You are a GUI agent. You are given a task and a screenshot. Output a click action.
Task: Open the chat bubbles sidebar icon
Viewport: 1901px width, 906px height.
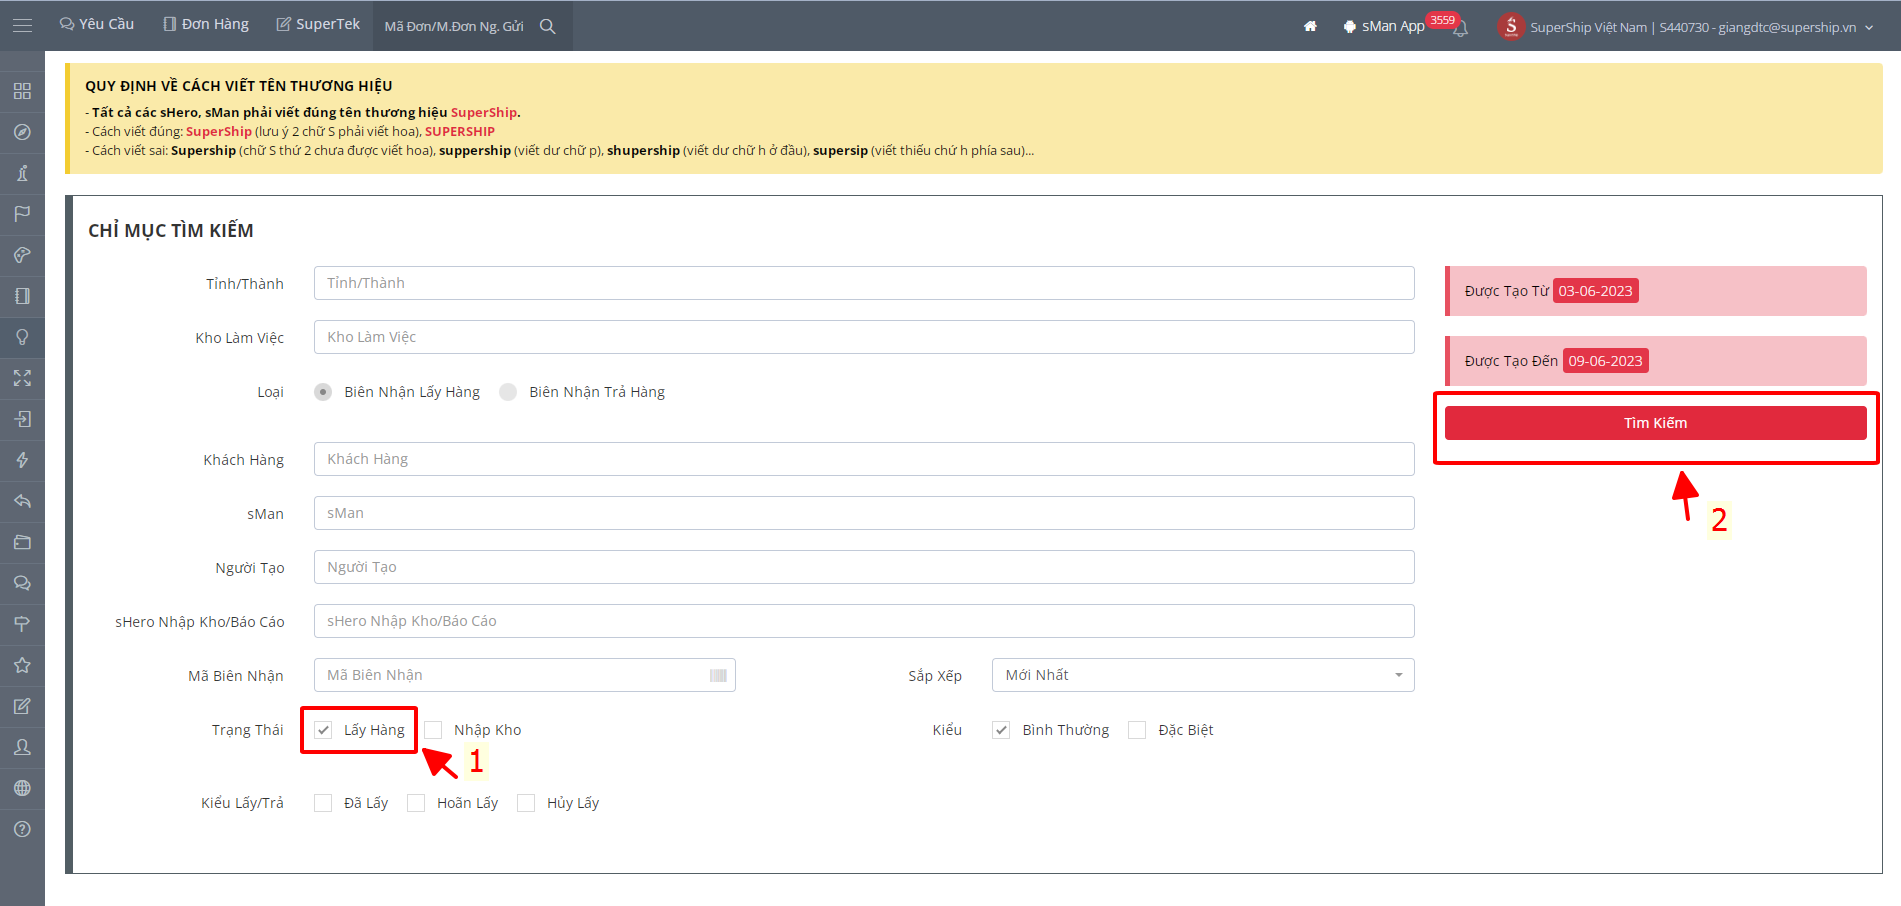(x=22, y=583)
